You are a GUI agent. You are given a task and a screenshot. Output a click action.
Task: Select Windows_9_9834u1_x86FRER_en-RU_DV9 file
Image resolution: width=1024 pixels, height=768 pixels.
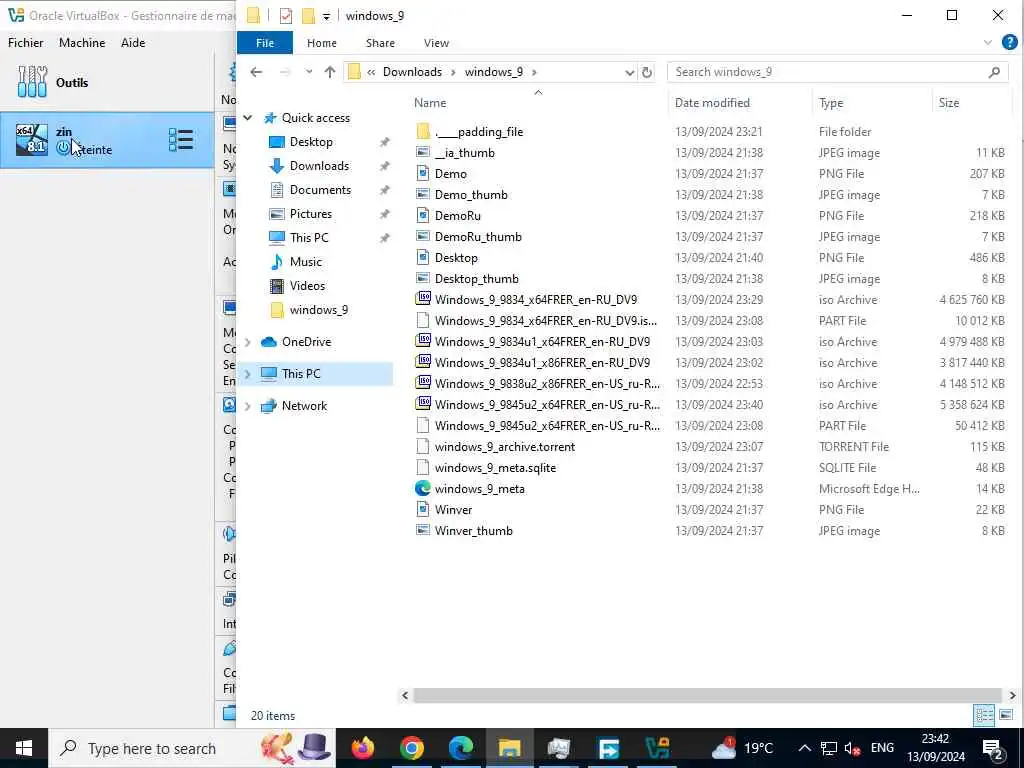coord(542,363)
